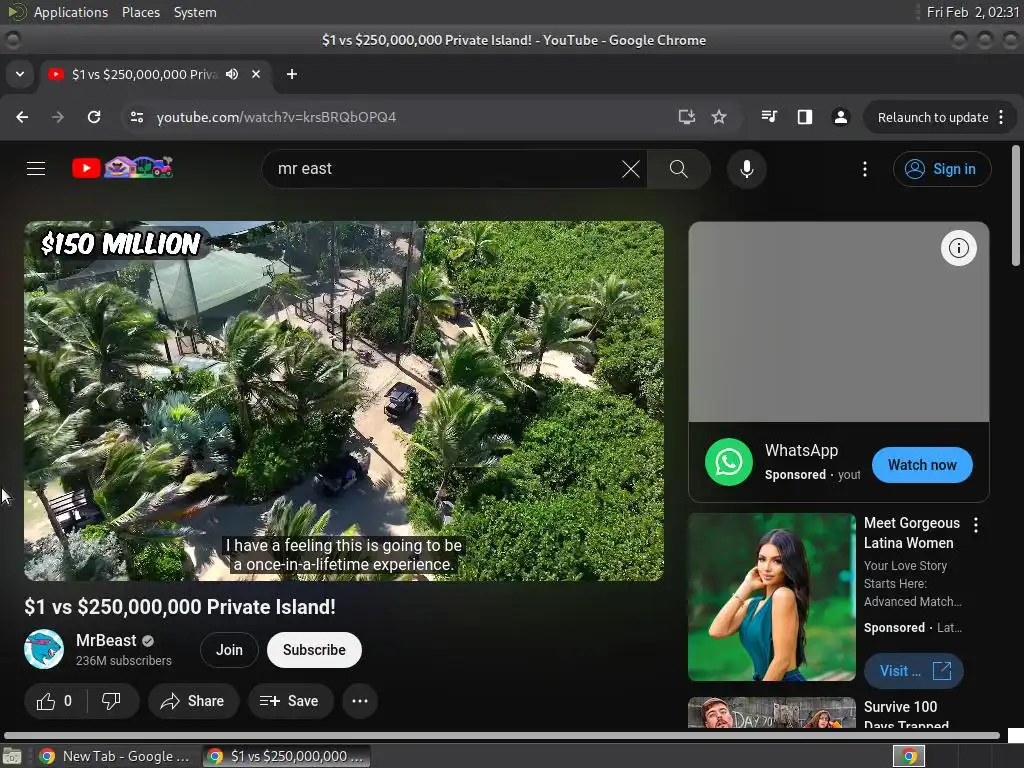Open YouTube settings three-dot menu
Image resolution: width=1024 pixels, height=768 pixels.
tap(865, 169)
